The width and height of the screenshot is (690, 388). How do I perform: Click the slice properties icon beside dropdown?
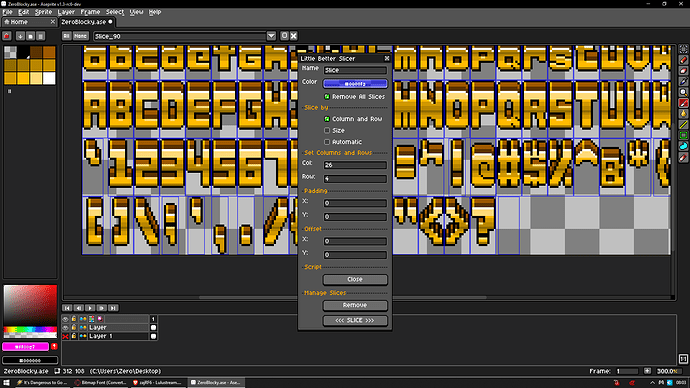pos(284,36)
